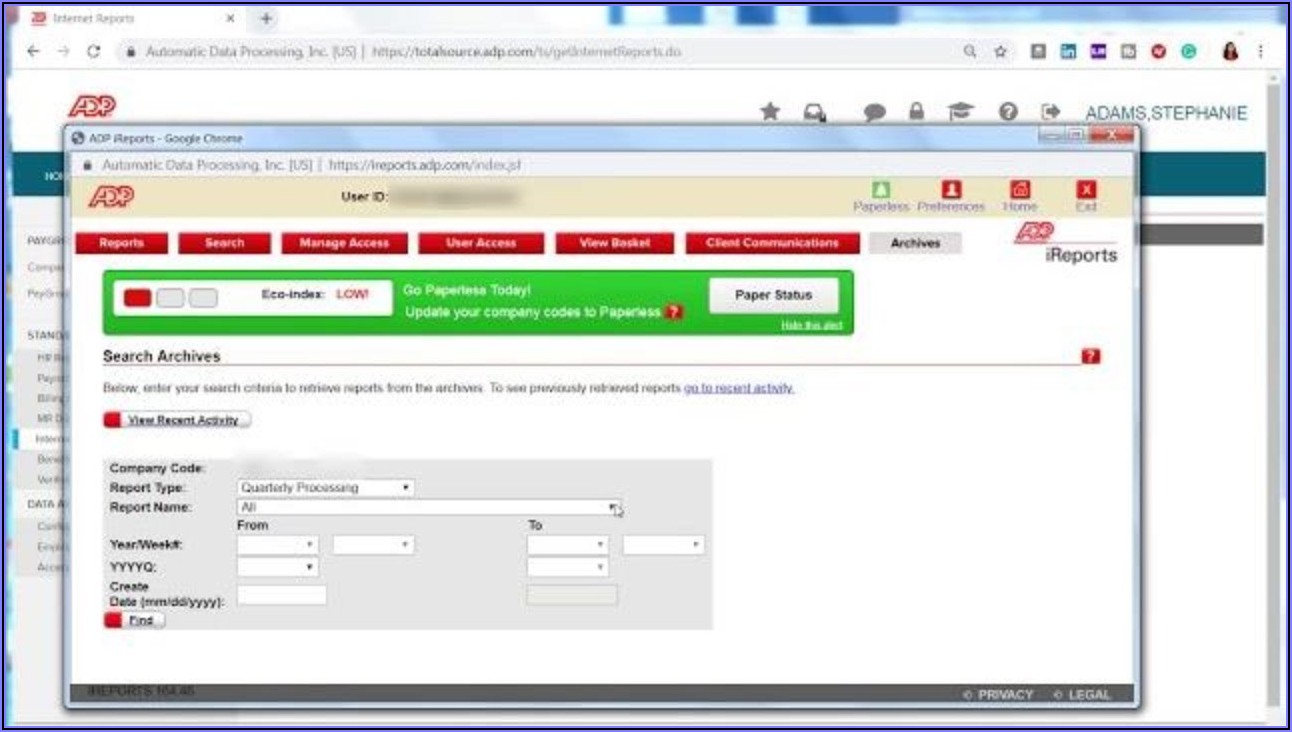Click the lock icon in ADP header
1292x732 pixels.
(x=916, y=112)
